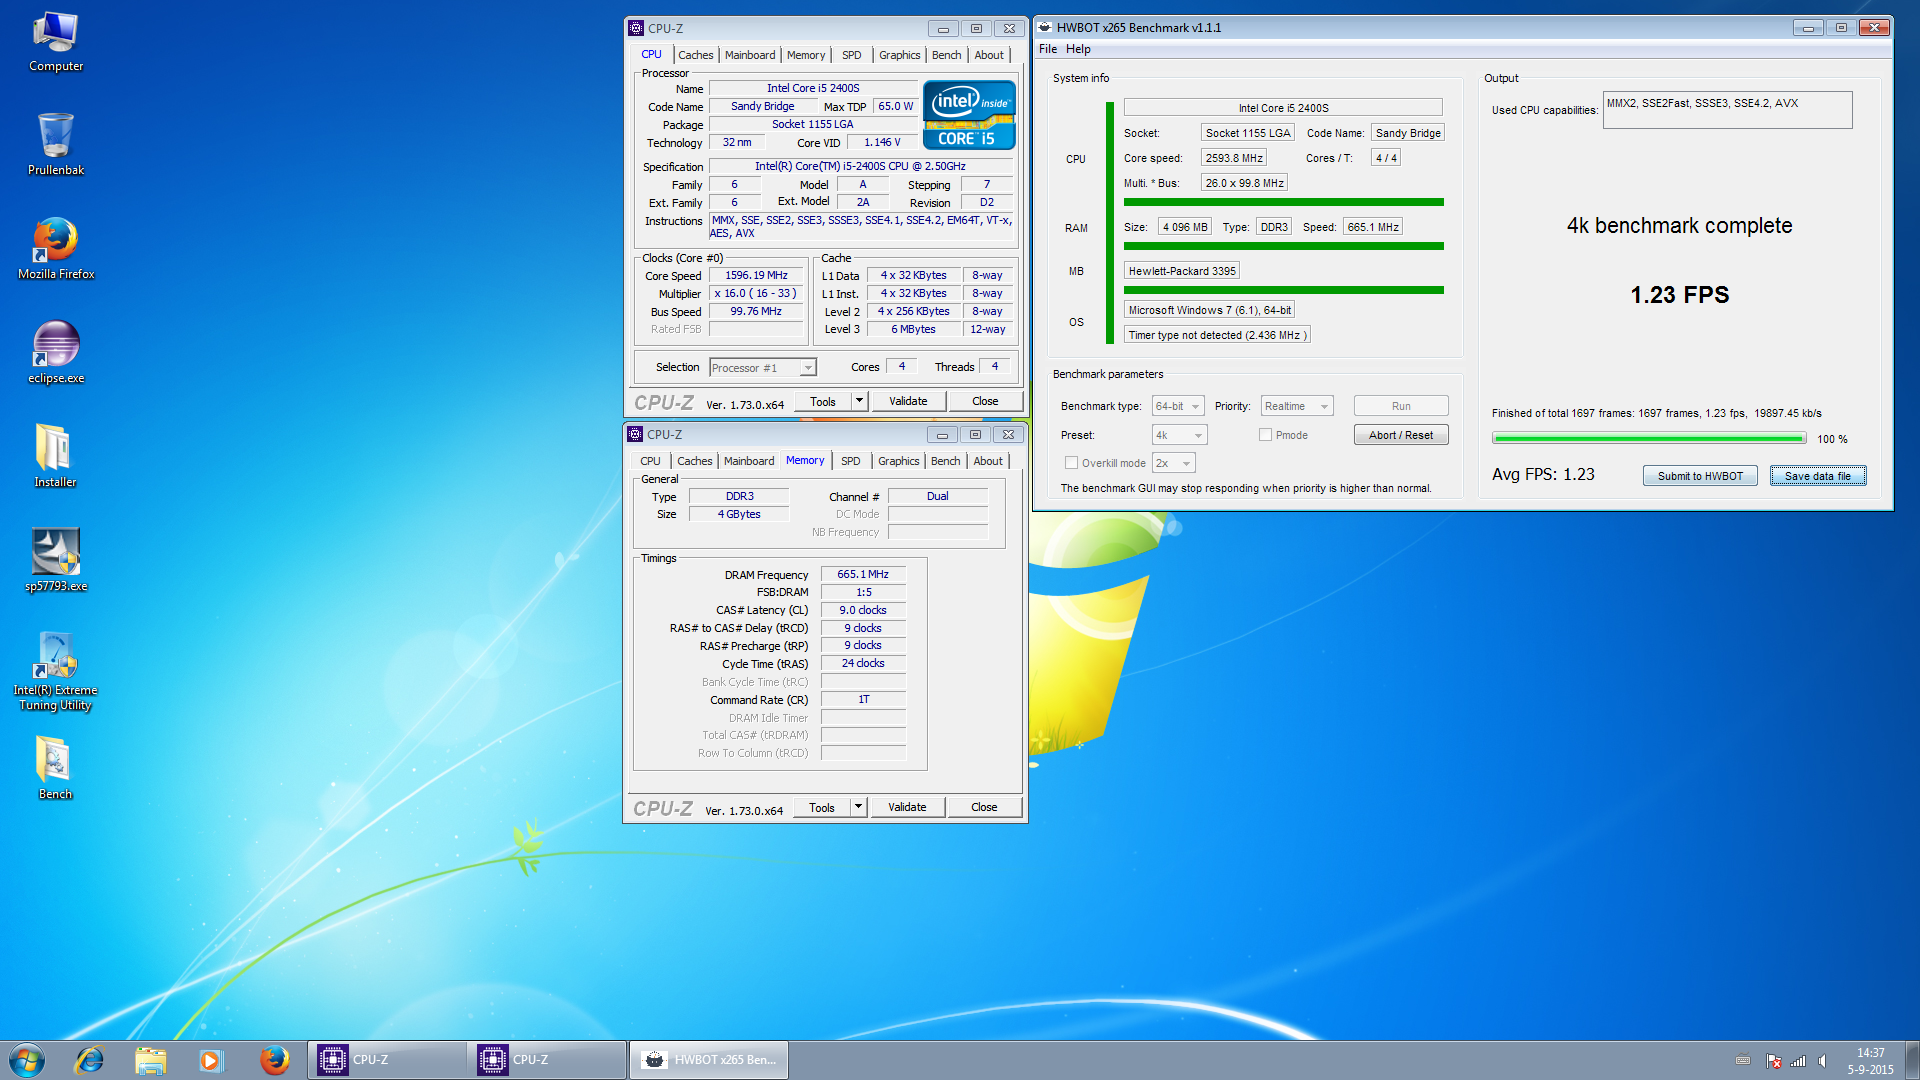Viewport: 1920px width, 1080px height.
Task: Click the 1.23 FPS result text
Action: tap(1679, 295)
